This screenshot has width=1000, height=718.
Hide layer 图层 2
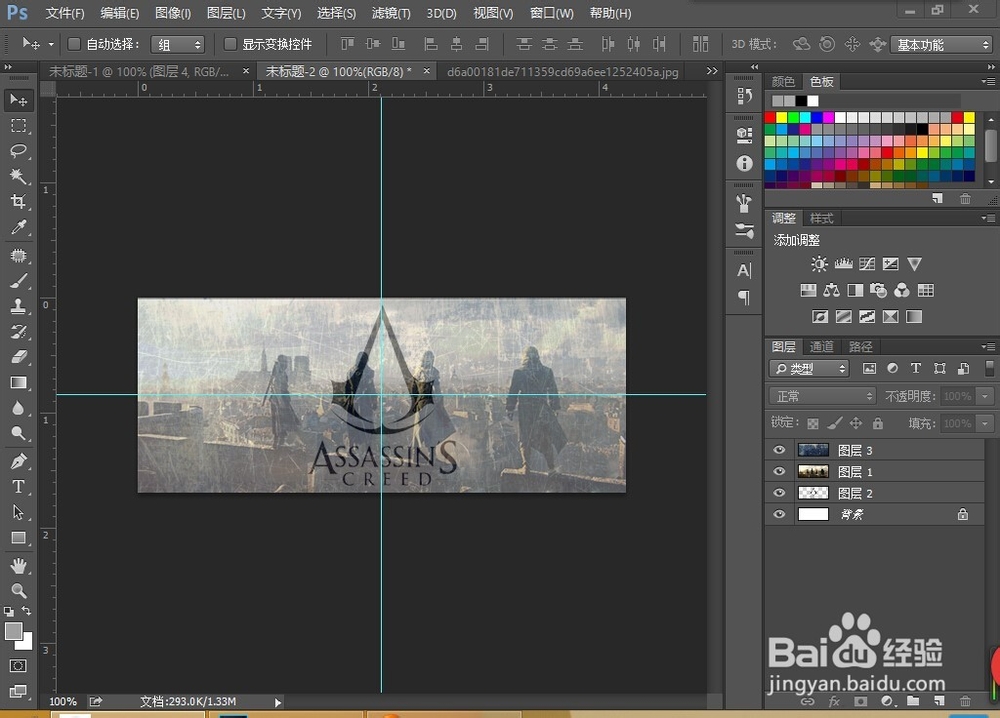click(779, 493)
